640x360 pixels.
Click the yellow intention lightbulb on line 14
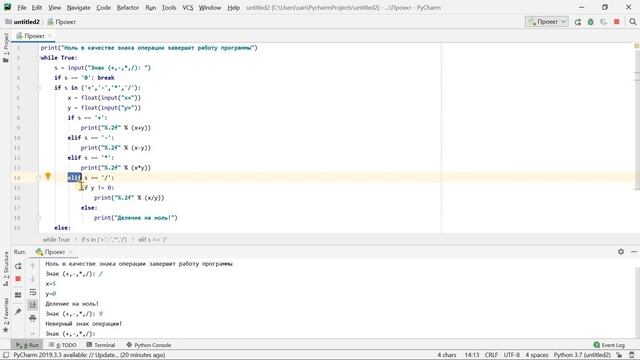[x=48, y=176]
